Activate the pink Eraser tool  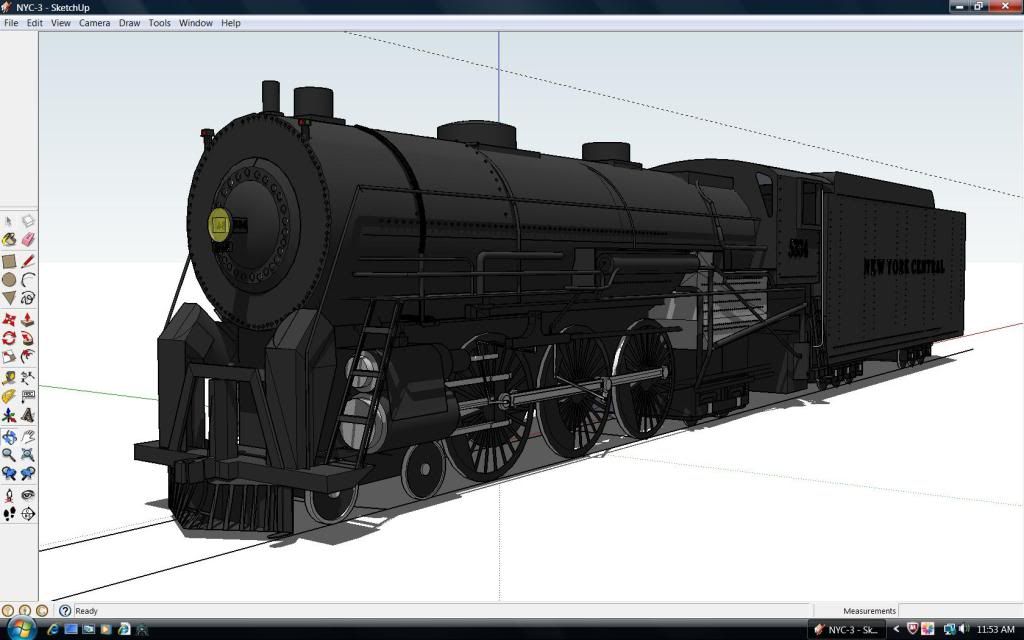tap(27, 240)
